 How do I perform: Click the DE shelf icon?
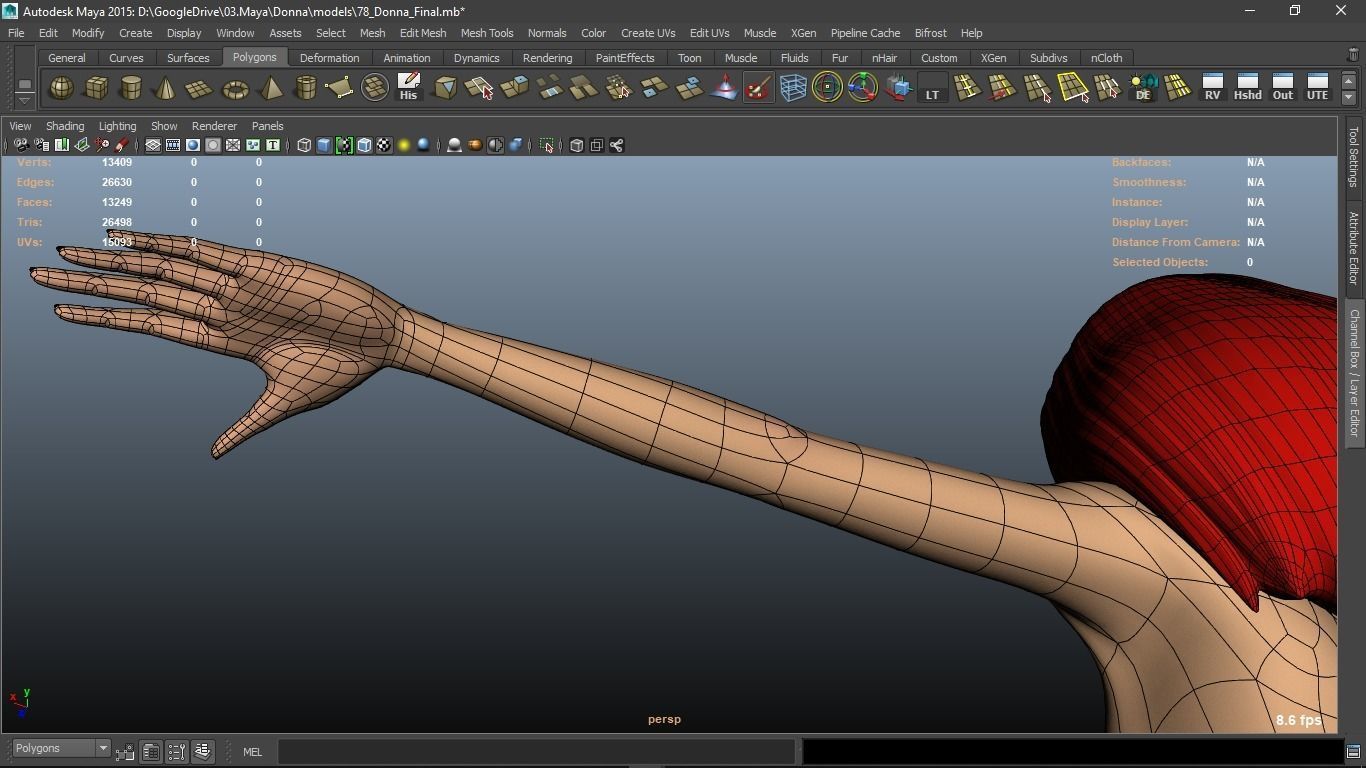pos(1143,88)
